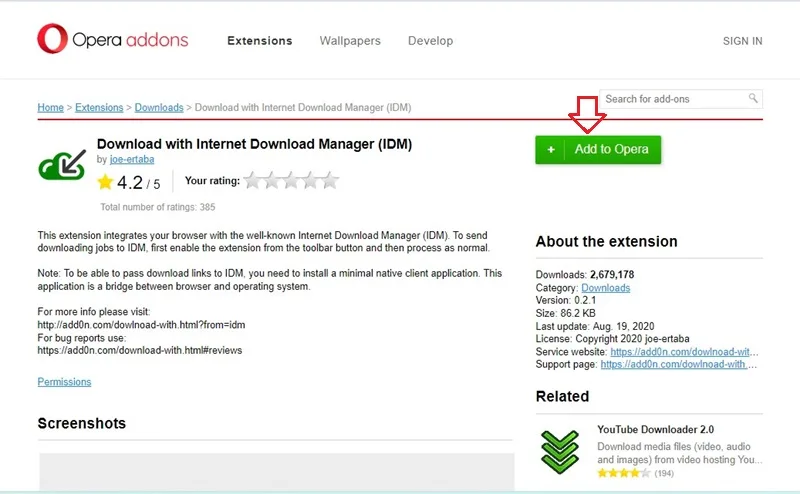The image size is (800, 494).
Task: Open the Permissions link
Action: [64, 382]
